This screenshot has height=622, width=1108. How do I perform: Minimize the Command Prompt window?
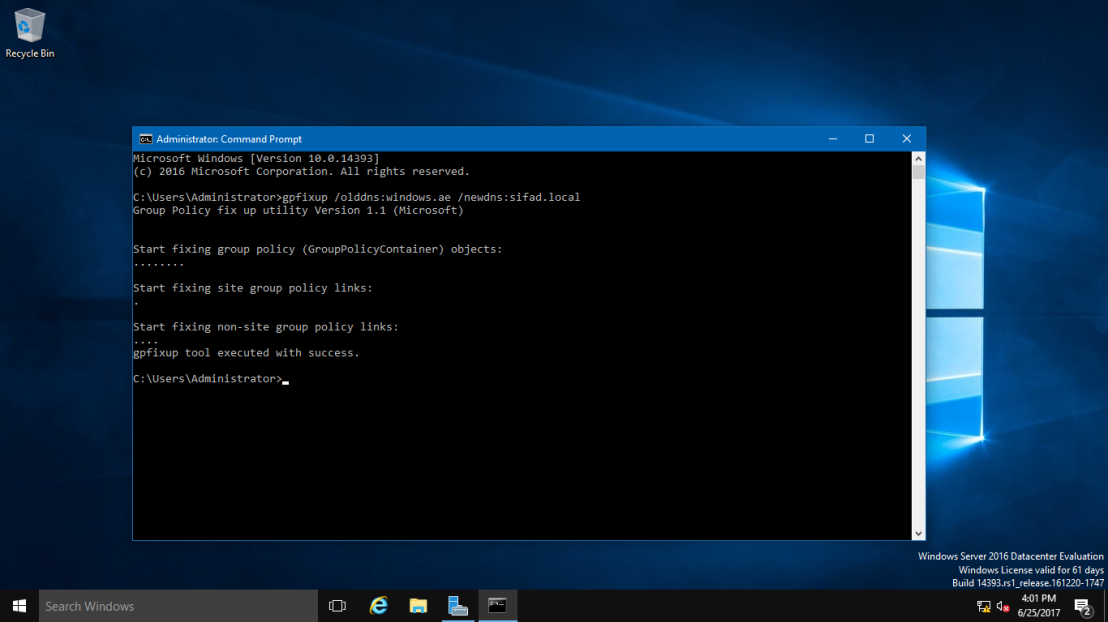[833, 139]
